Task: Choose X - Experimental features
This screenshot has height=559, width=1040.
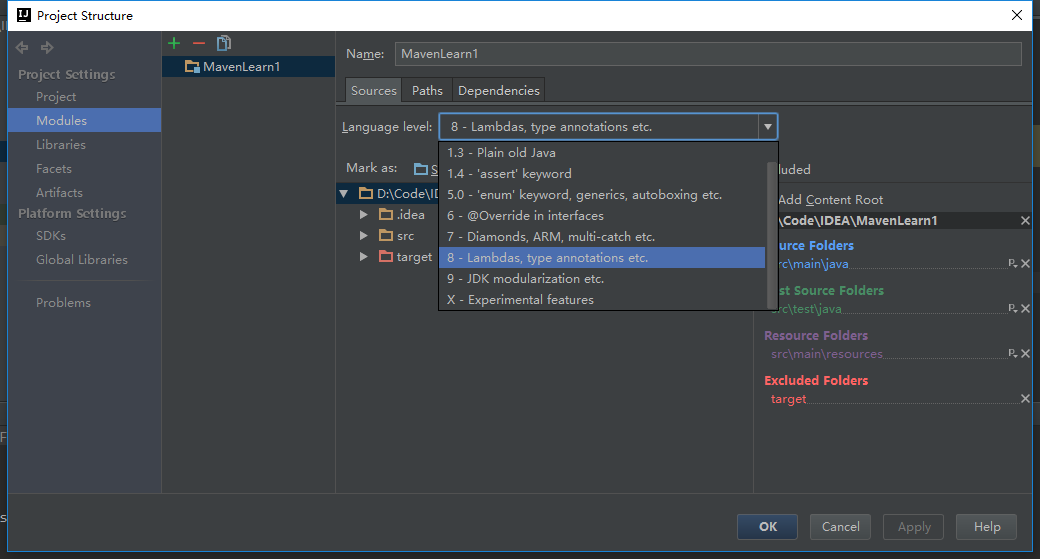Action: click(x=602, y=300)
